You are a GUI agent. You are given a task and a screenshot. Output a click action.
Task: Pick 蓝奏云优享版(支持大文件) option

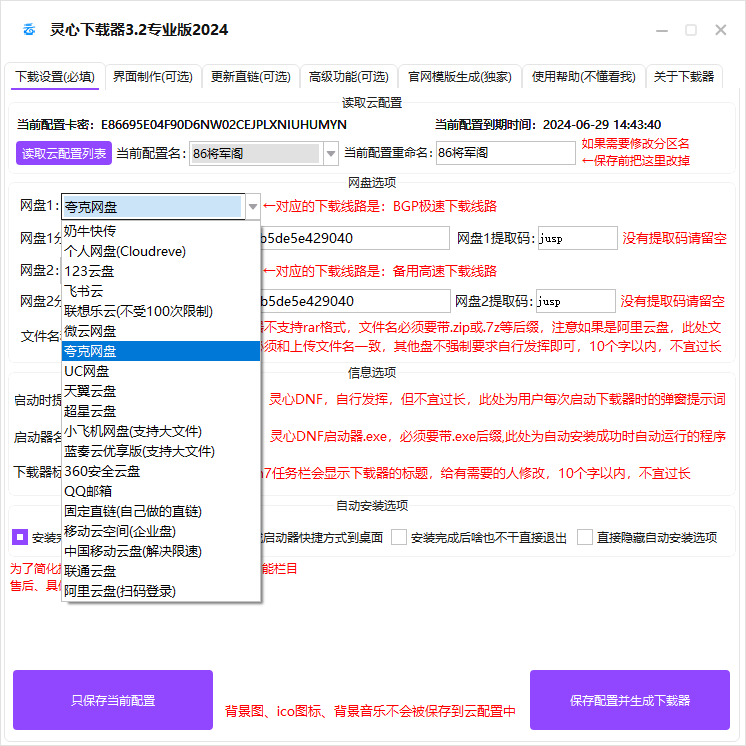click(x=139, y=451)
